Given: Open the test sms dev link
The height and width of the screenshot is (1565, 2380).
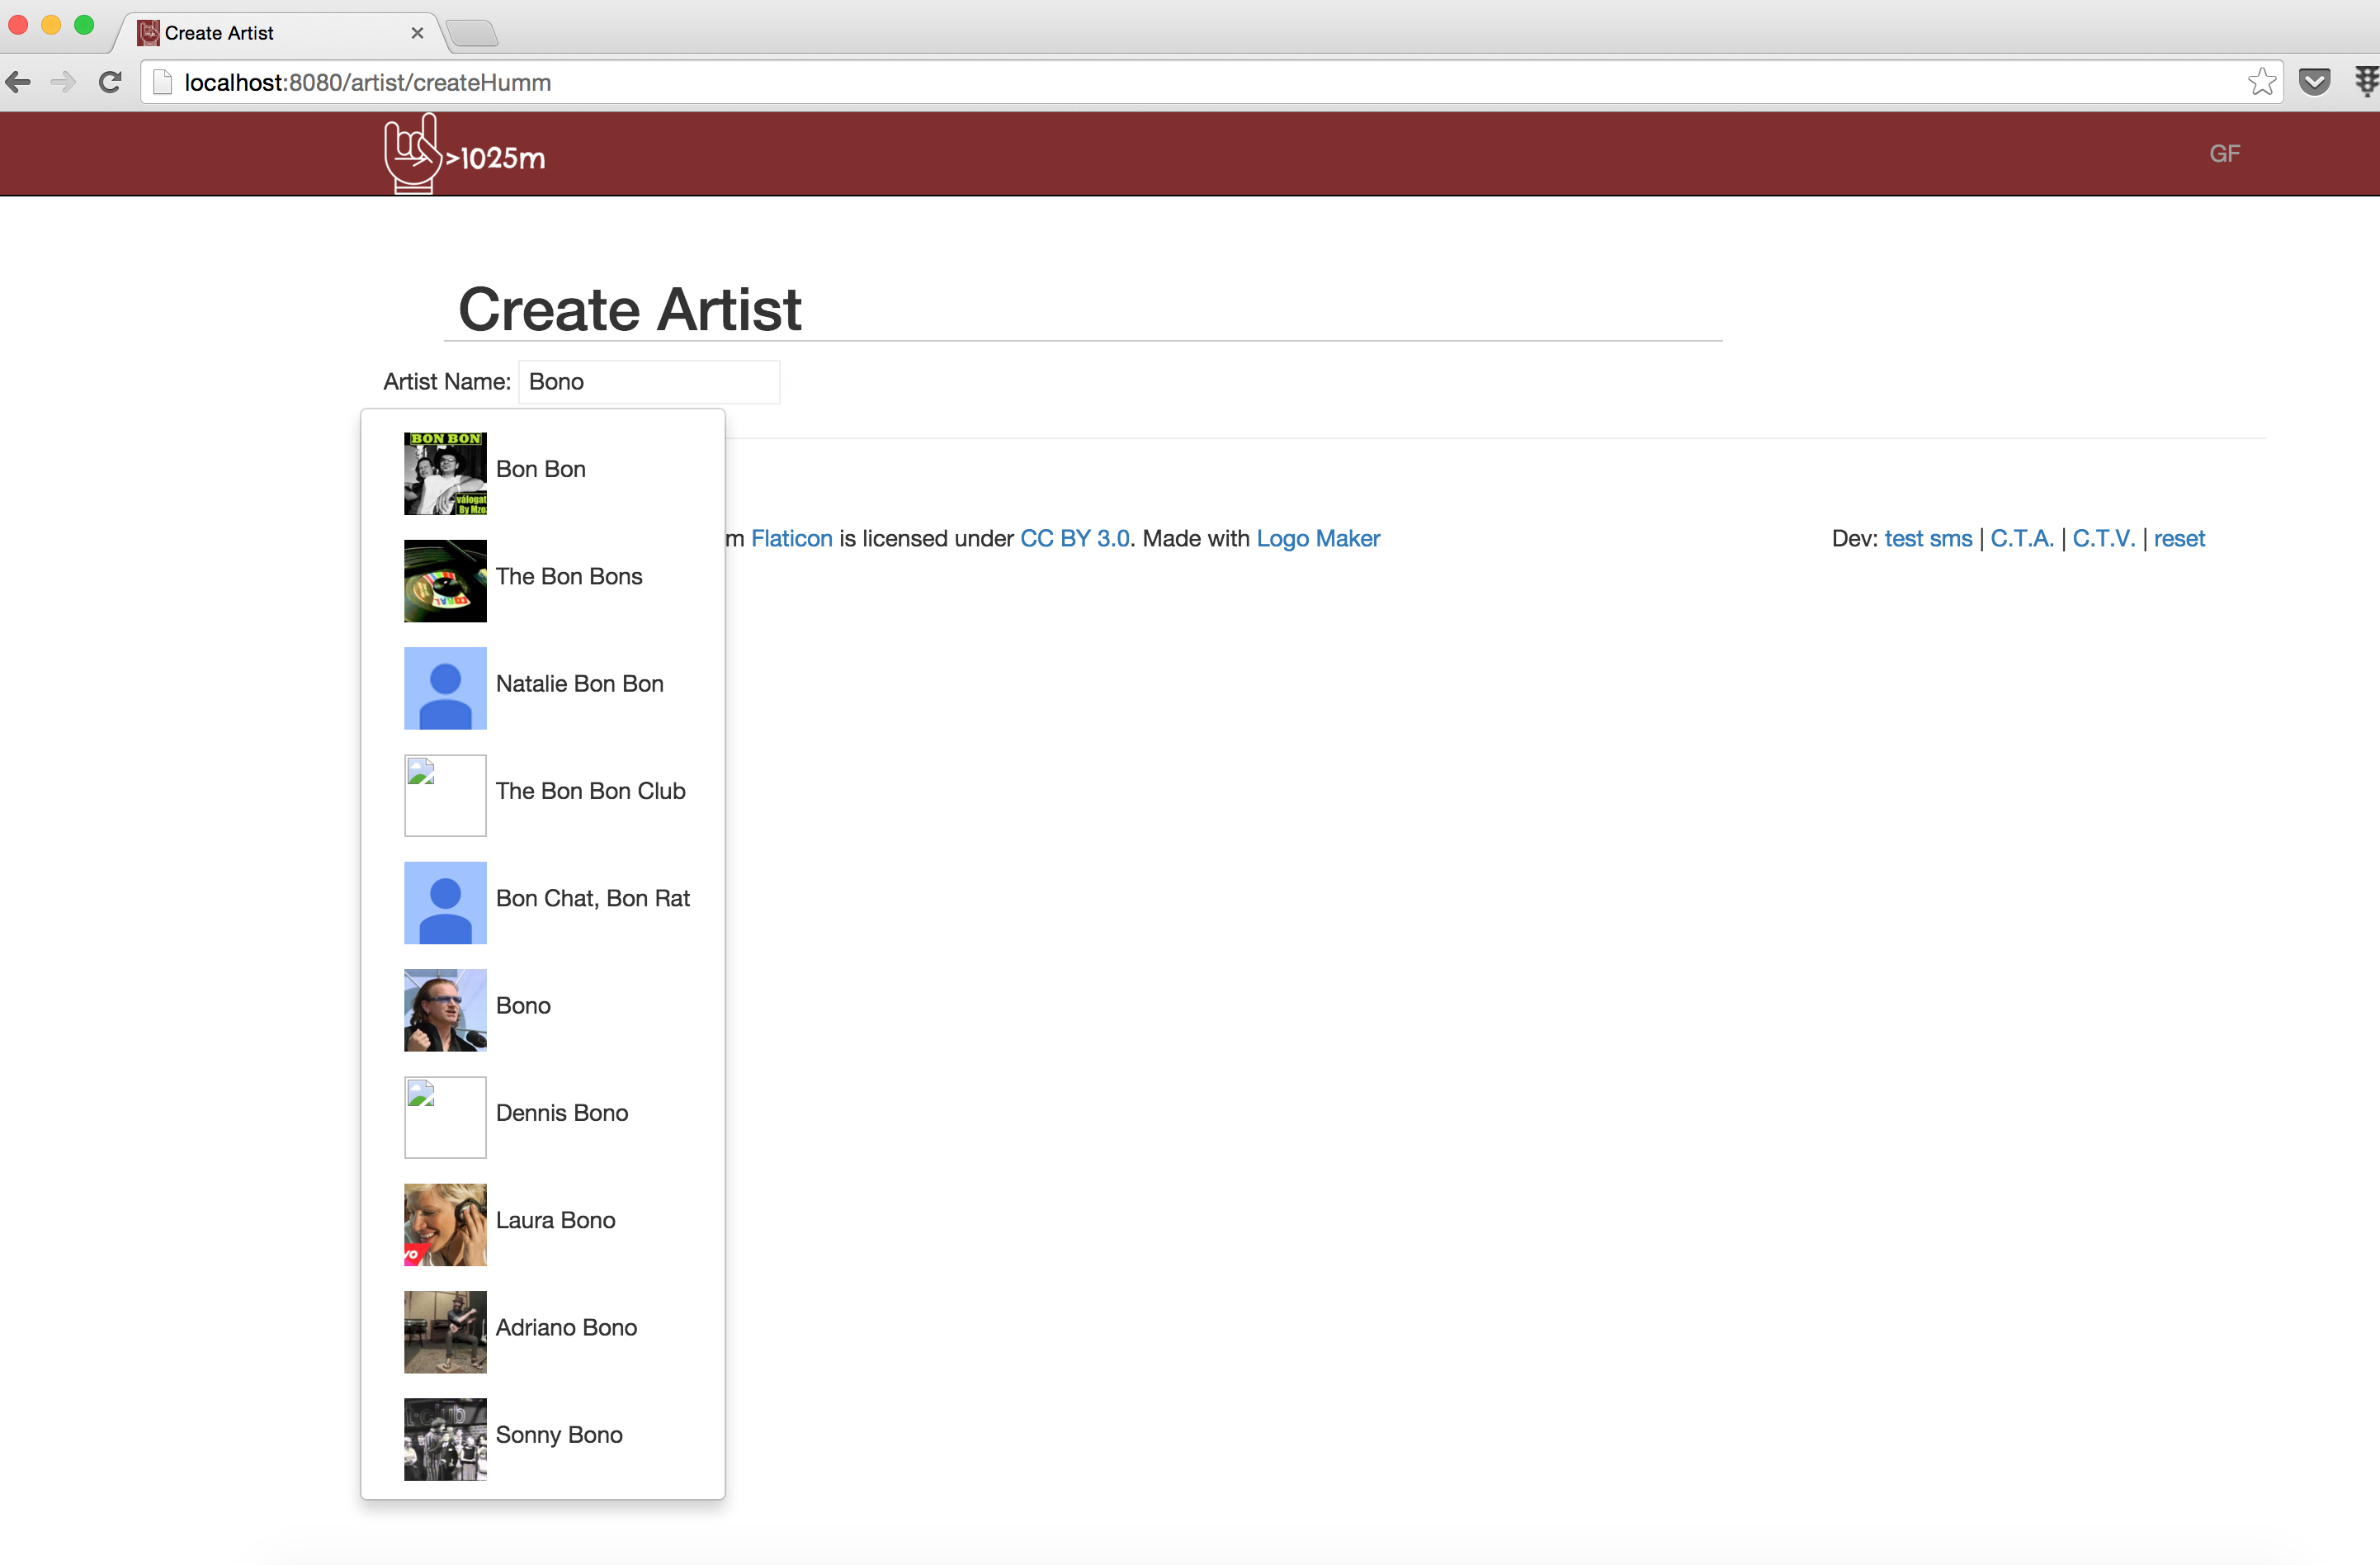Looking at the screenshot, I should [x=1927, y=538].
